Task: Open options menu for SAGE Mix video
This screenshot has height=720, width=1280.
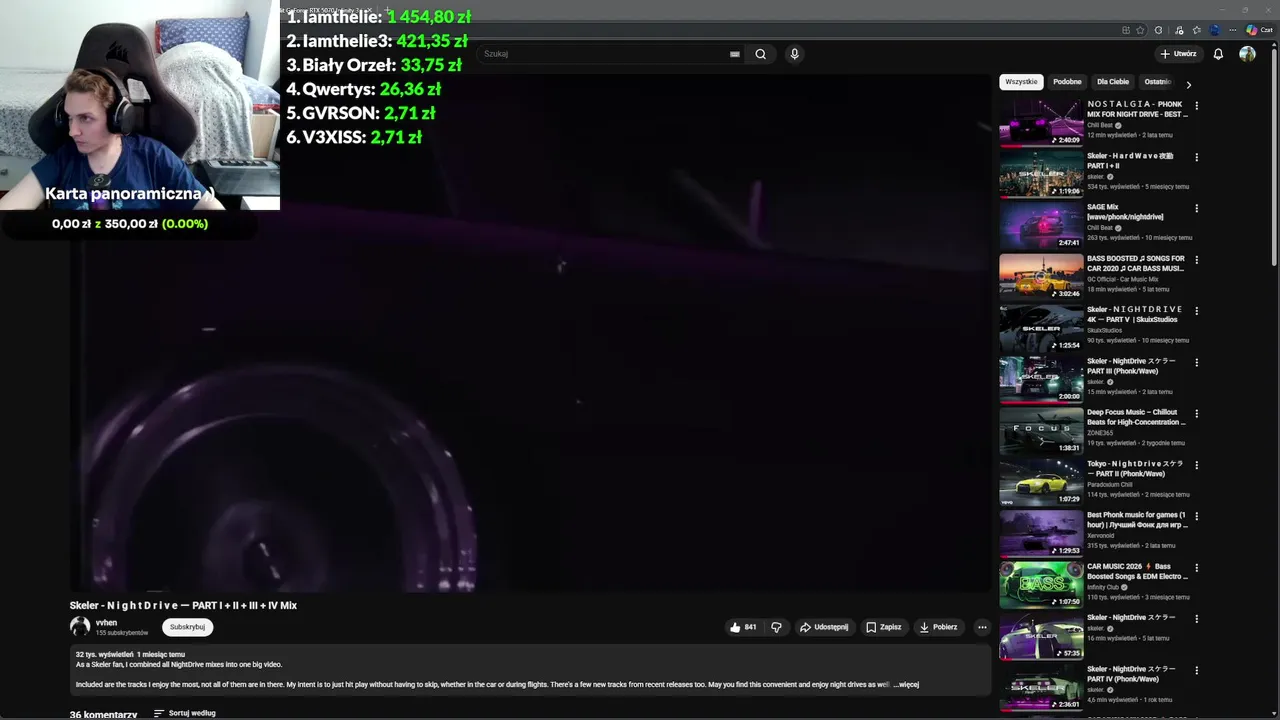Action: pos(1196,209)
